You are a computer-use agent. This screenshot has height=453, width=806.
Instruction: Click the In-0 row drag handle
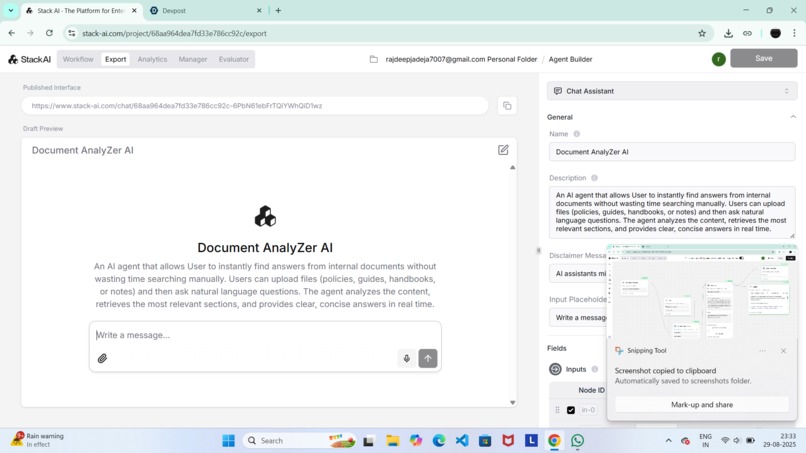[x=557, y=410]
